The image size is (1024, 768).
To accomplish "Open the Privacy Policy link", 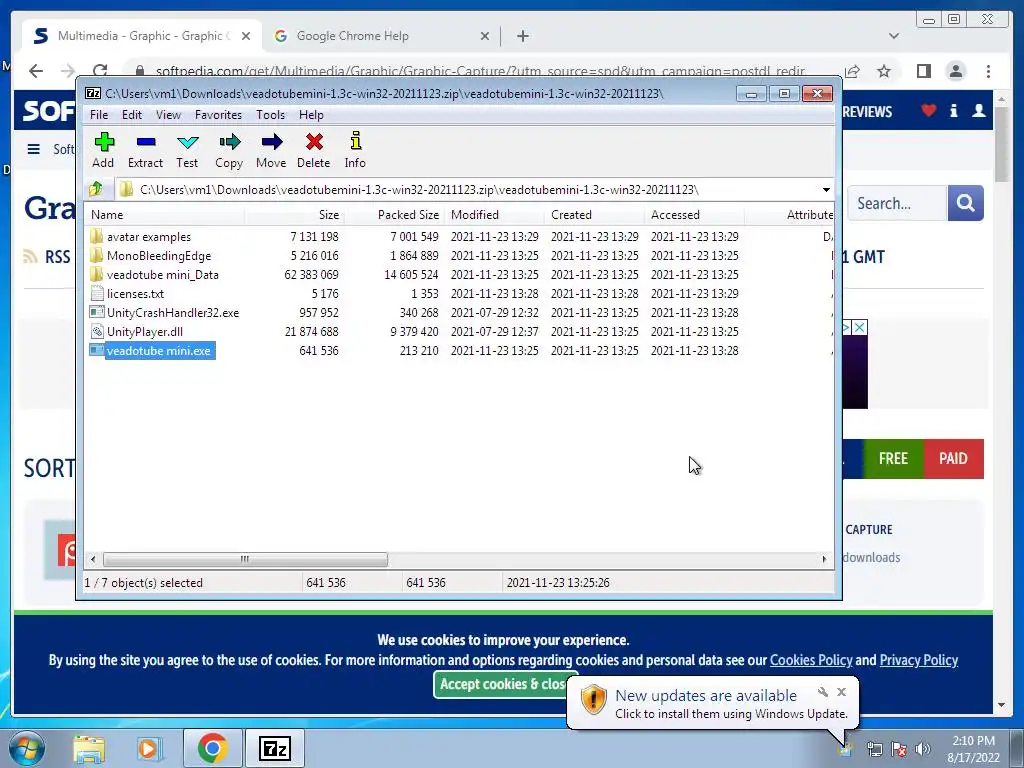I will click(x=919, y=660).
